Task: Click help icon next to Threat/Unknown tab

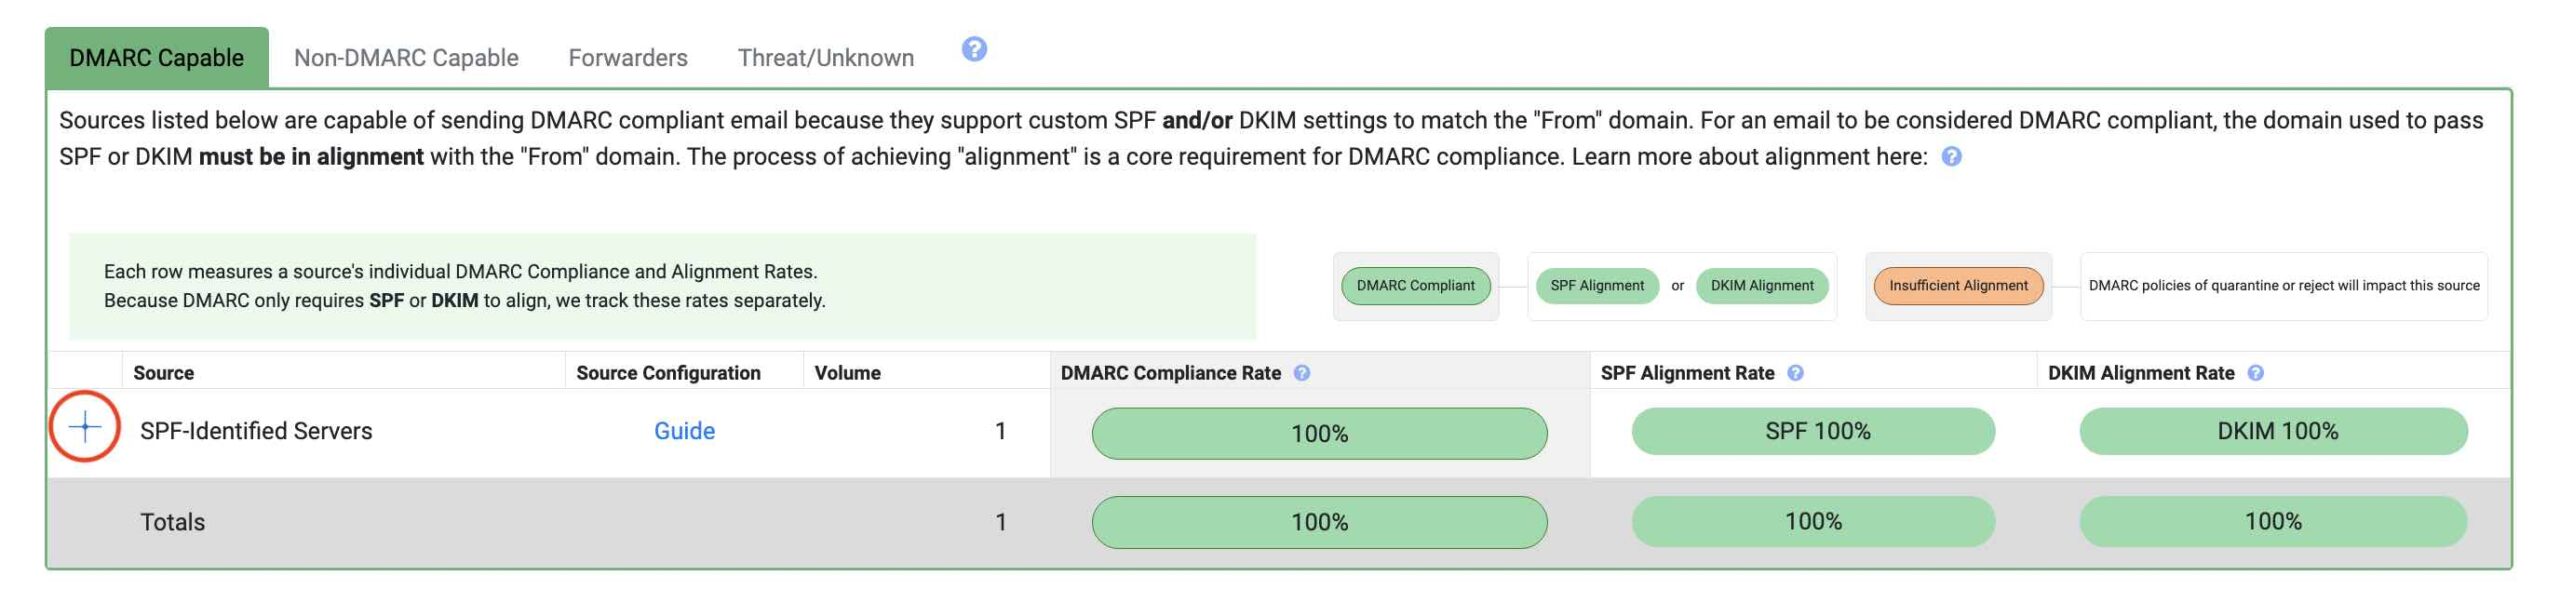Action: 974,49
